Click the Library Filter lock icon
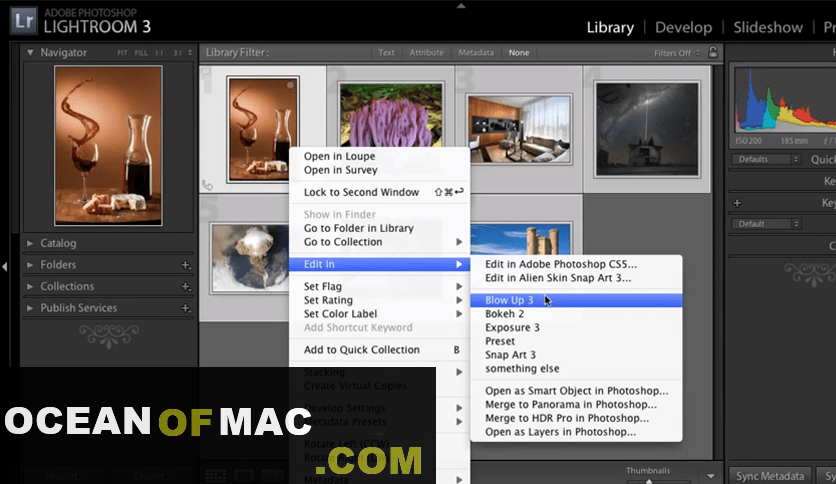 point(713,52)
